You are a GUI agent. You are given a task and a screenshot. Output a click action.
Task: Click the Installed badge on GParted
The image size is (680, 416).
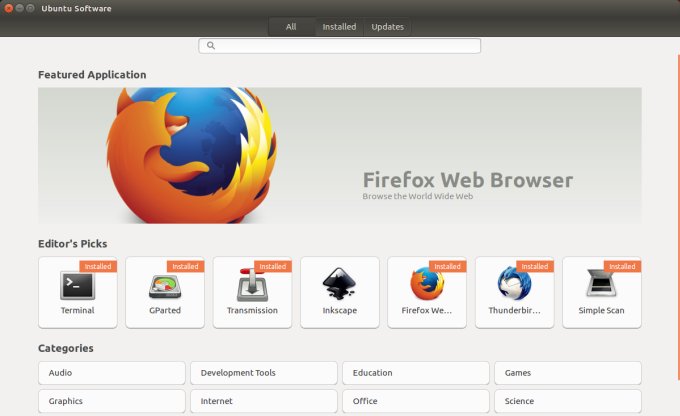[x=185, y=266]
